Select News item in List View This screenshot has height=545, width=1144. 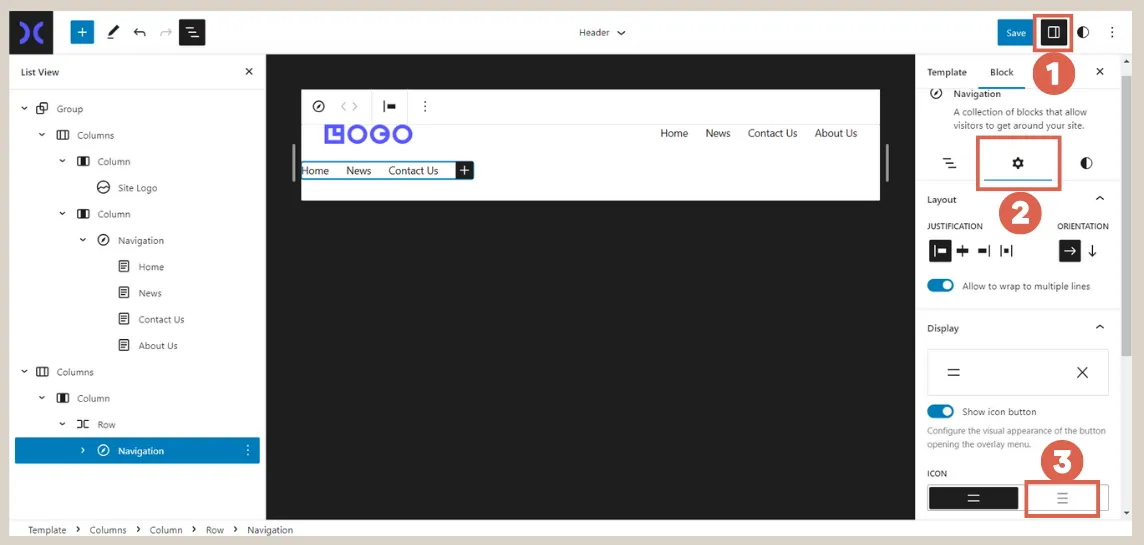tap(150, 293)
